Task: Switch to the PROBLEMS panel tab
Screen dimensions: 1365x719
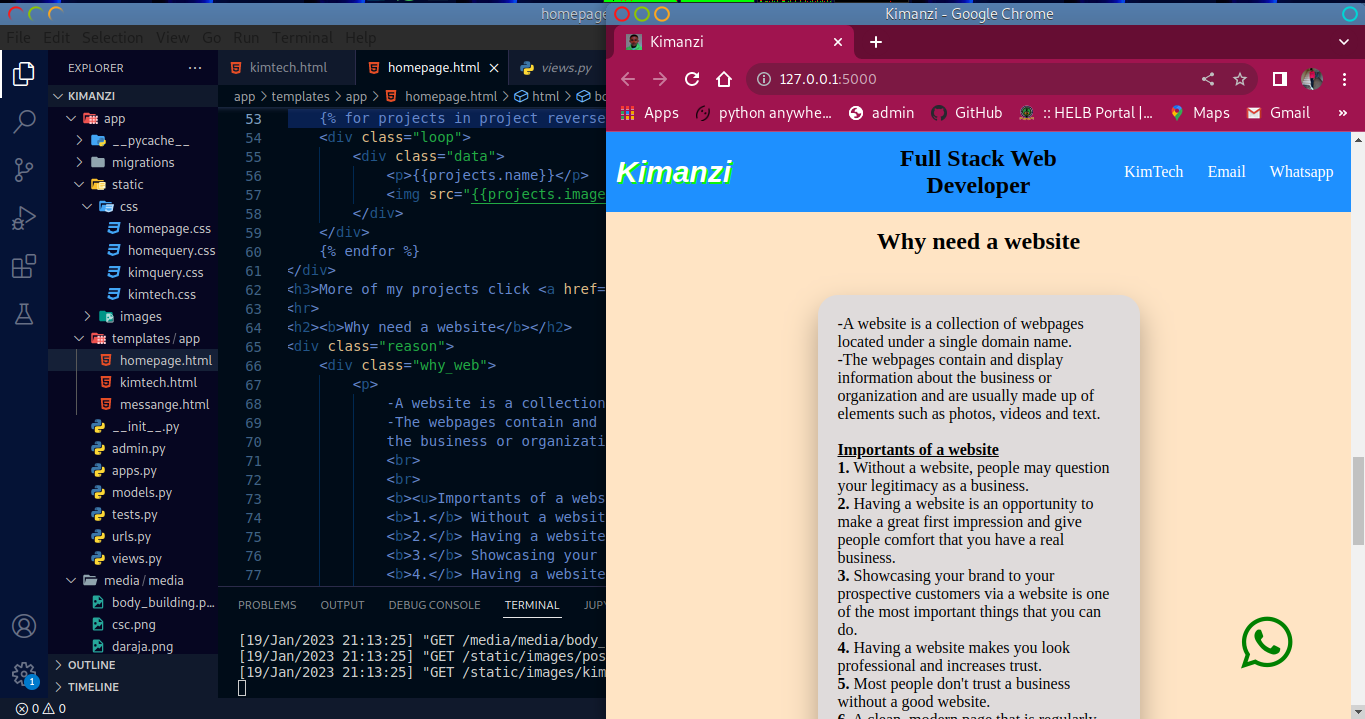Action: tap(267, 605)
